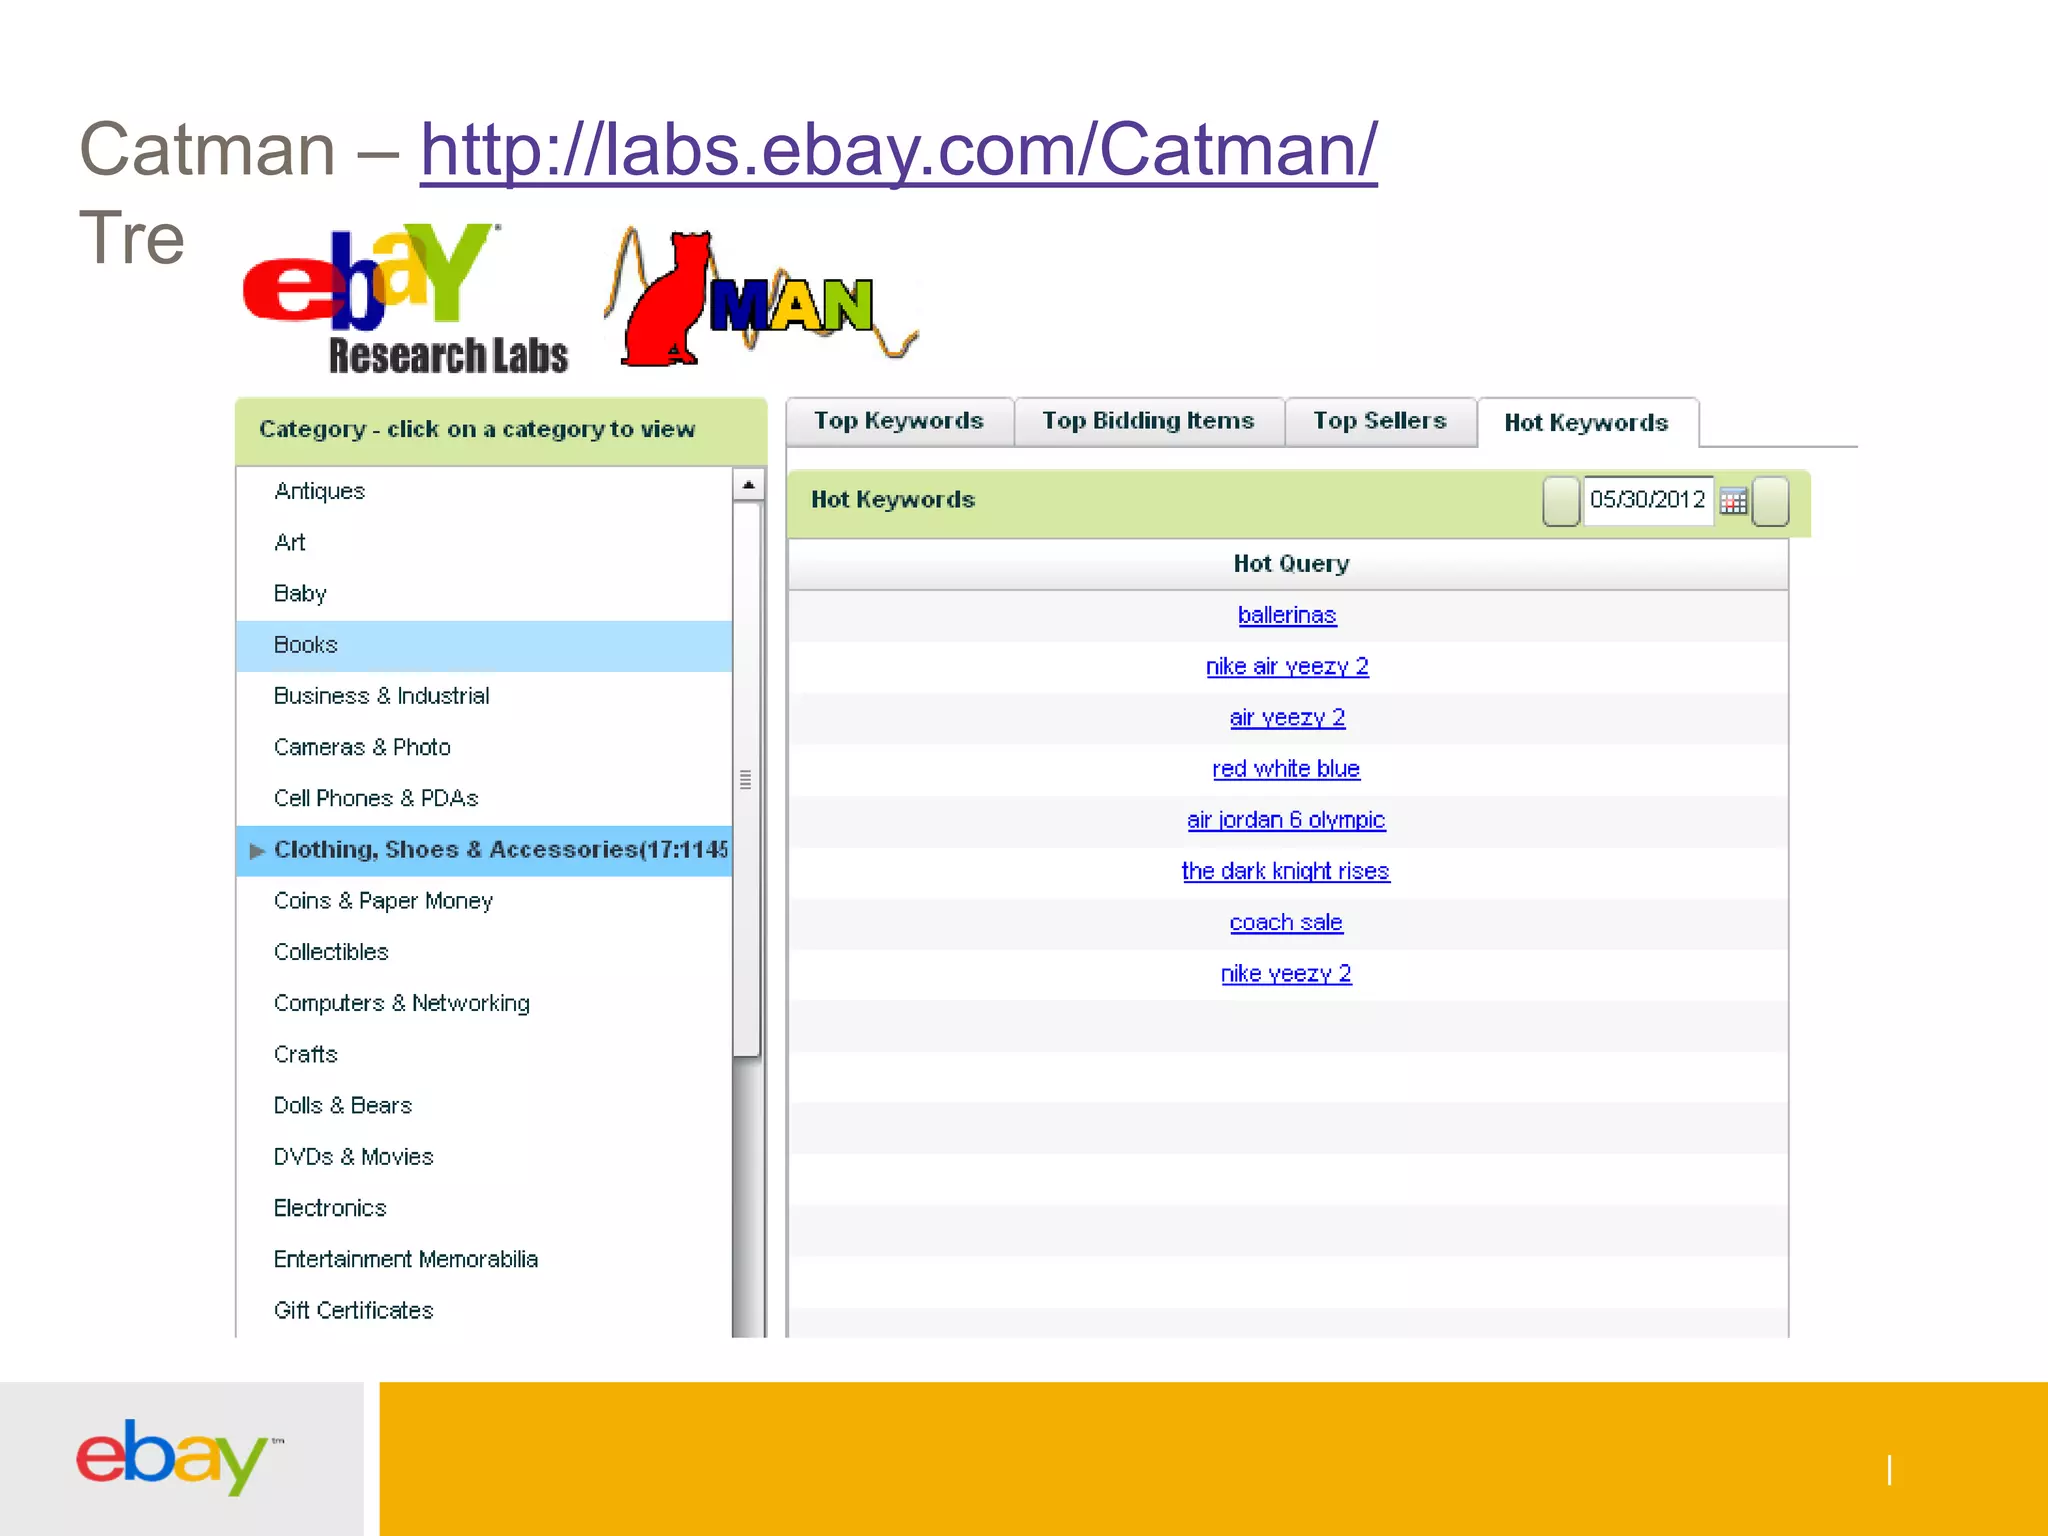Image resolution: width=2048 pixels, height=1536 pixels.
Task: Switch to the Top Keywords tab
Action: pos(899,421)
